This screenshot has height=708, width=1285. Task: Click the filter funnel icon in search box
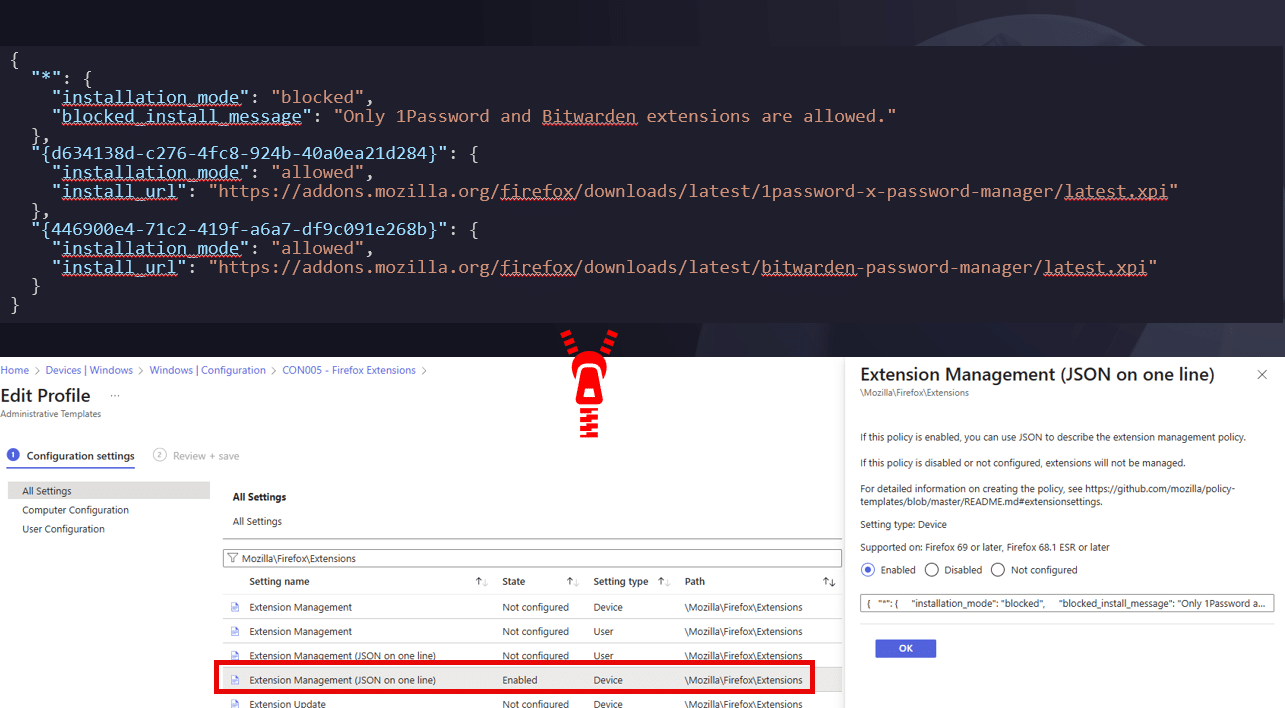[x=232, y=558]
